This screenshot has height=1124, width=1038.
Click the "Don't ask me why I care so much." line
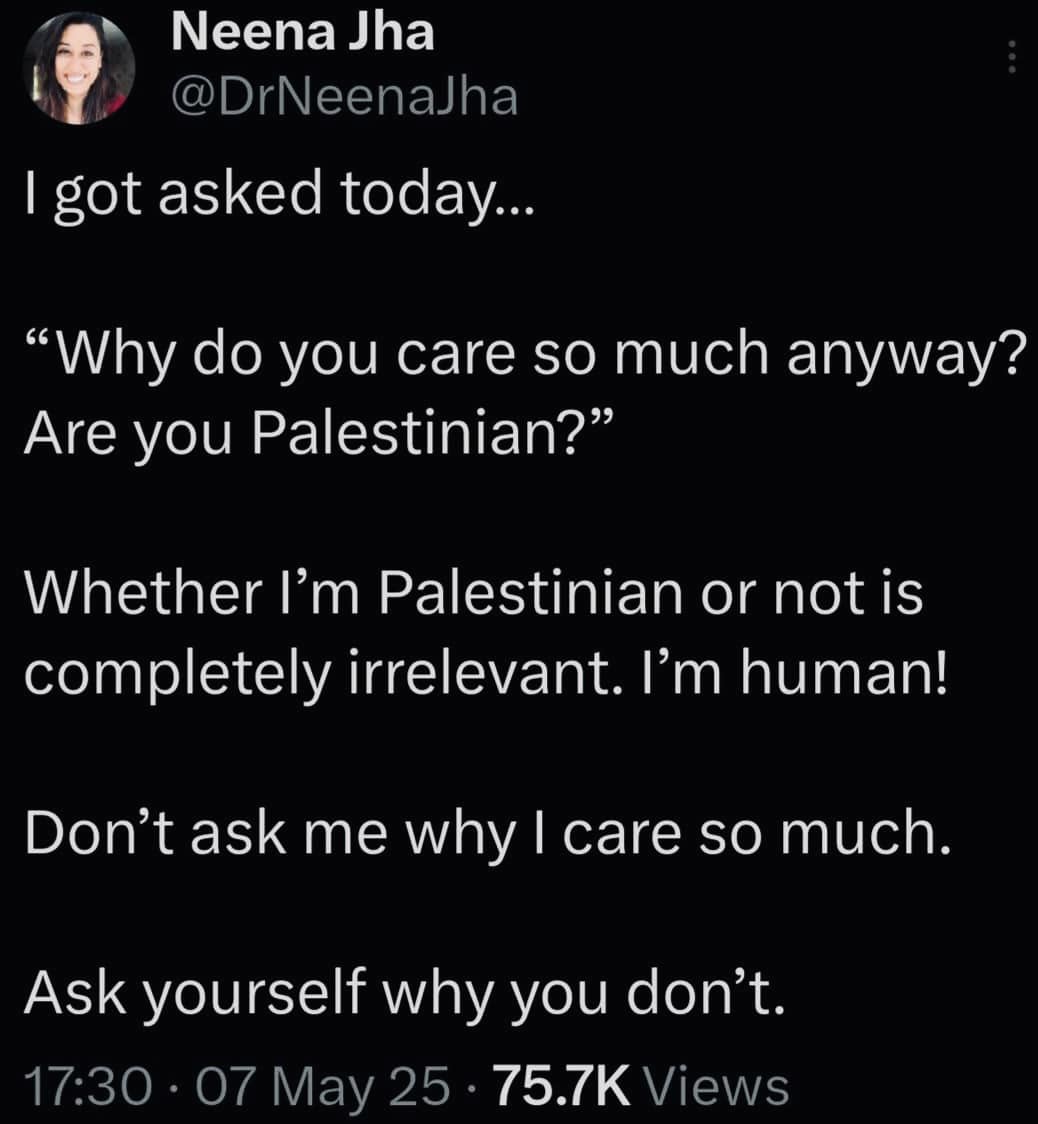pos(488,834)
